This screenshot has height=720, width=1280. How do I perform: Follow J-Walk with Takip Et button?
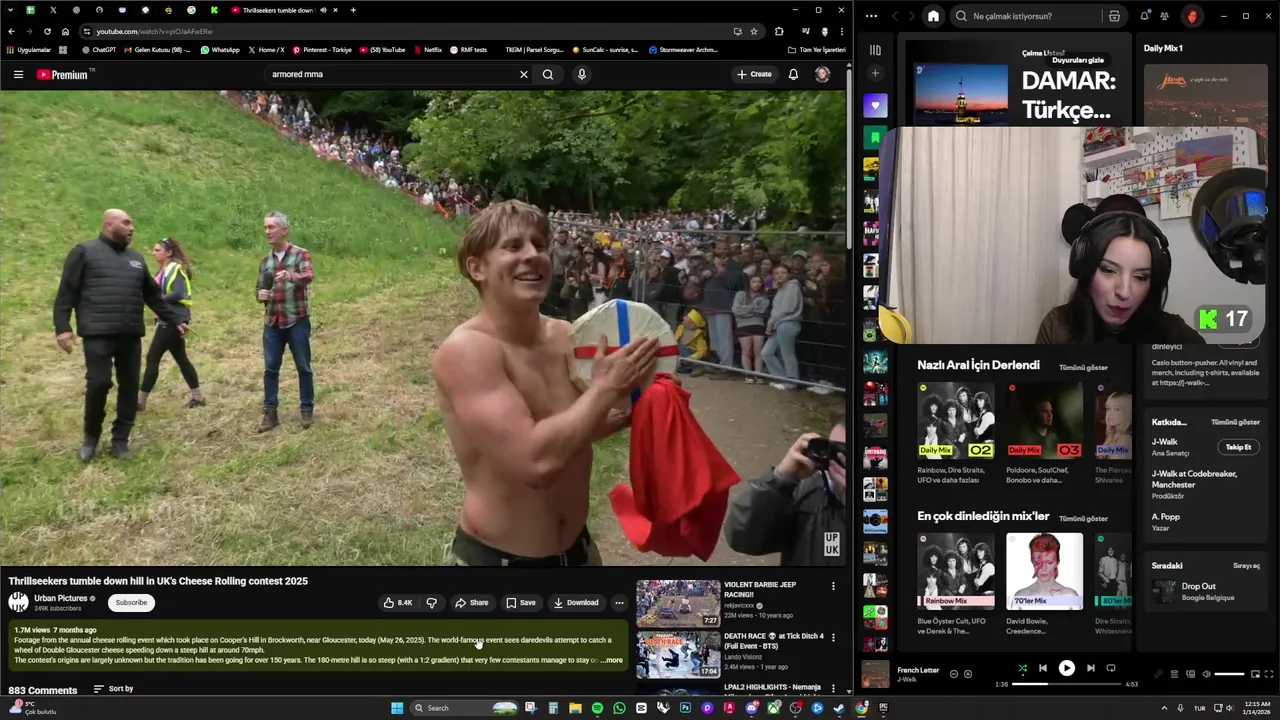click(1238, 447)
